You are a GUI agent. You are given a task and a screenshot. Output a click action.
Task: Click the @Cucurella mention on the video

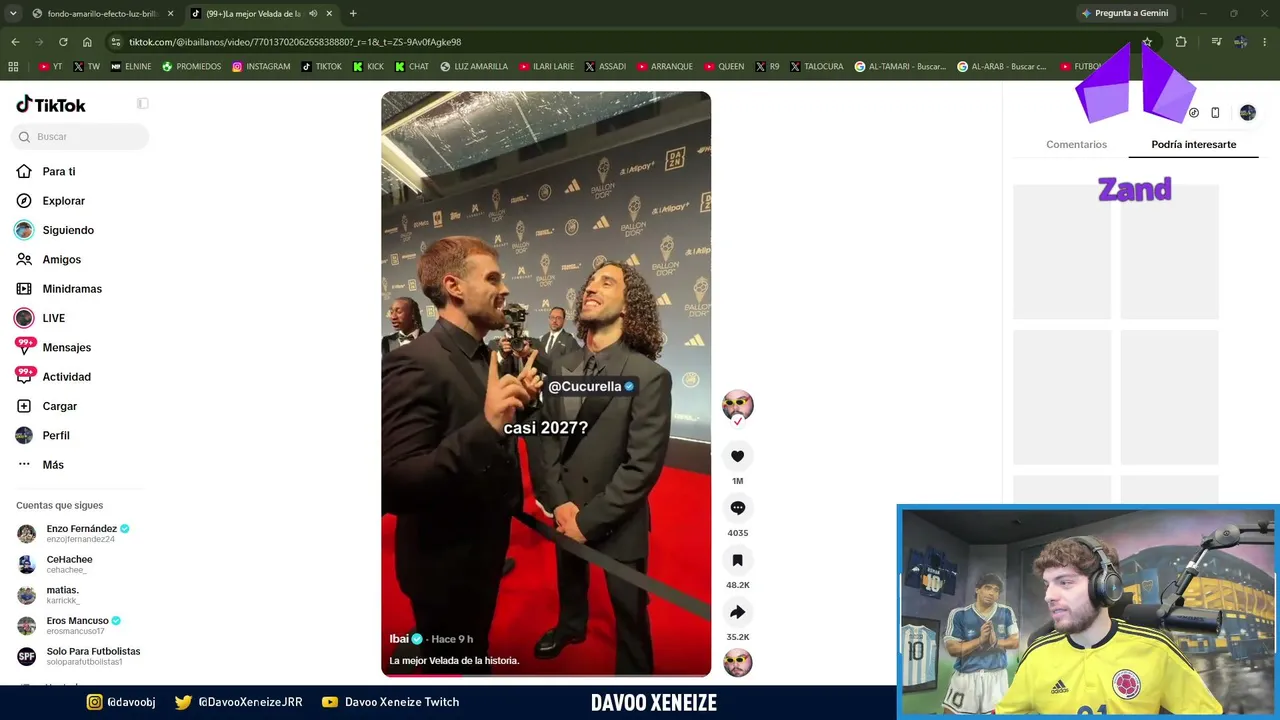click(590, 387)
